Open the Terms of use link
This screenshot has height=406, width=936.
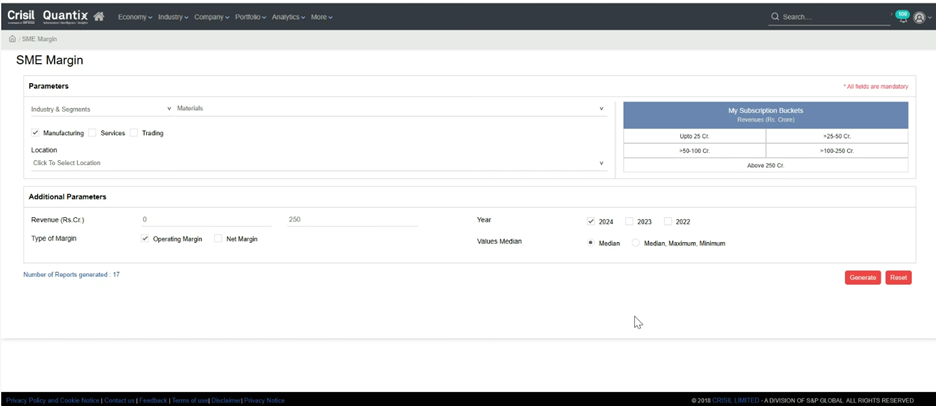point(190,400)
